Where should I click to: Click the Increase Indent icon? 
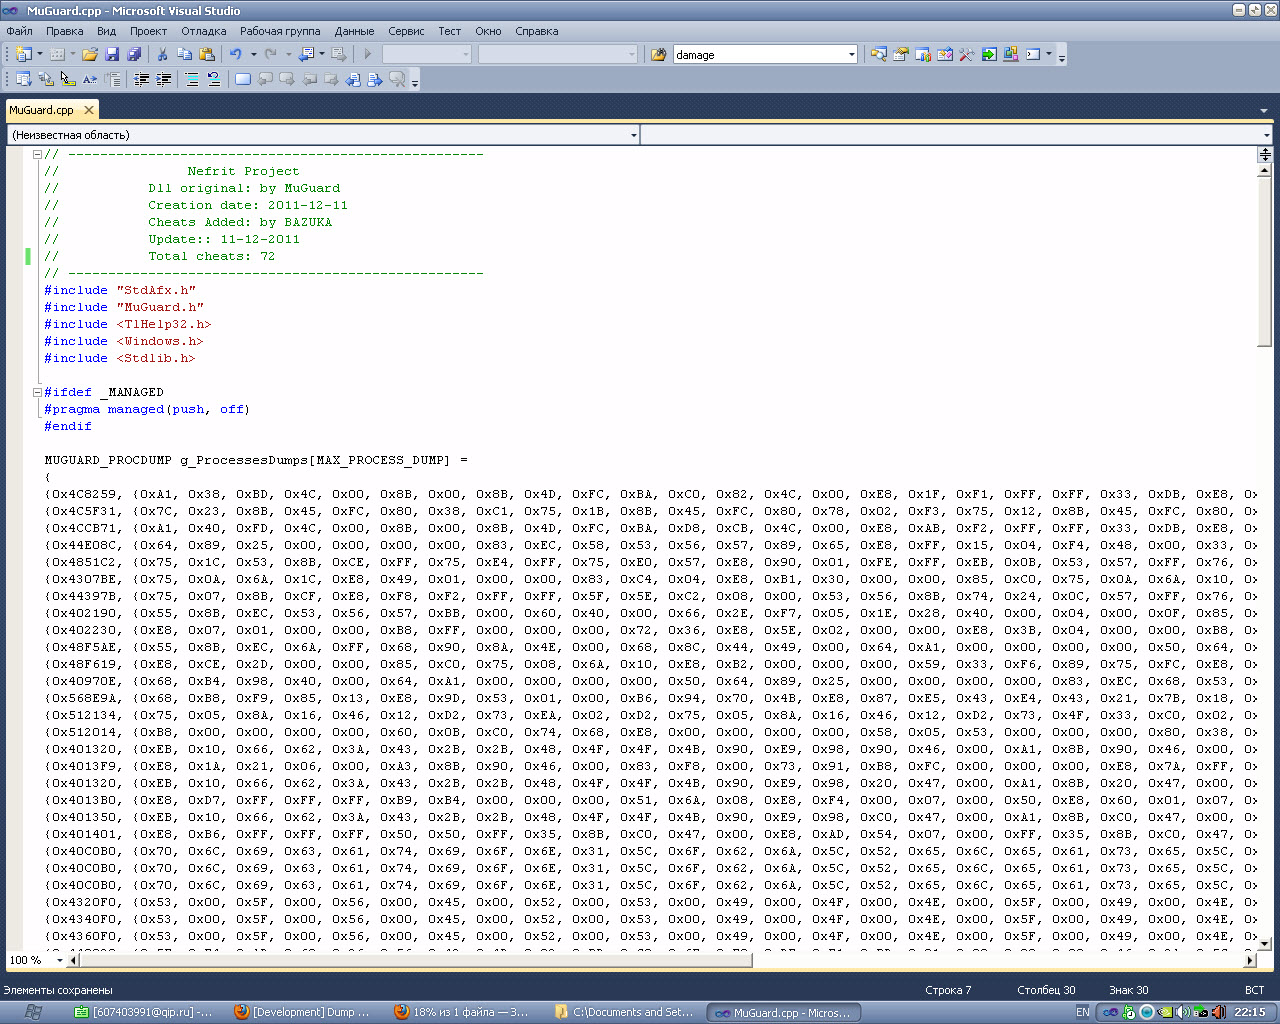tap(164, 79)
